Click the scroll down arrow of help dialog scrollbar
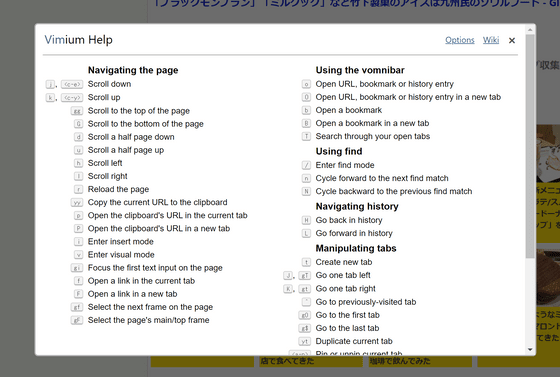The height and width of the screenshot is (377, 560). tap(530, 350)
